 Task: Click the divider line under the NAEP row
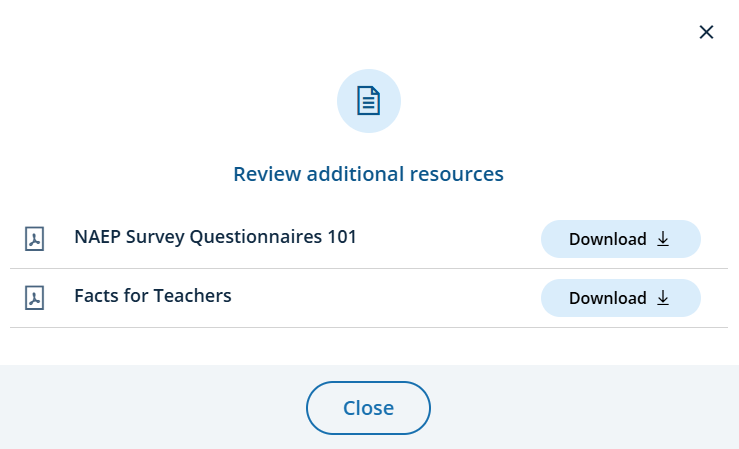[369, 268]
